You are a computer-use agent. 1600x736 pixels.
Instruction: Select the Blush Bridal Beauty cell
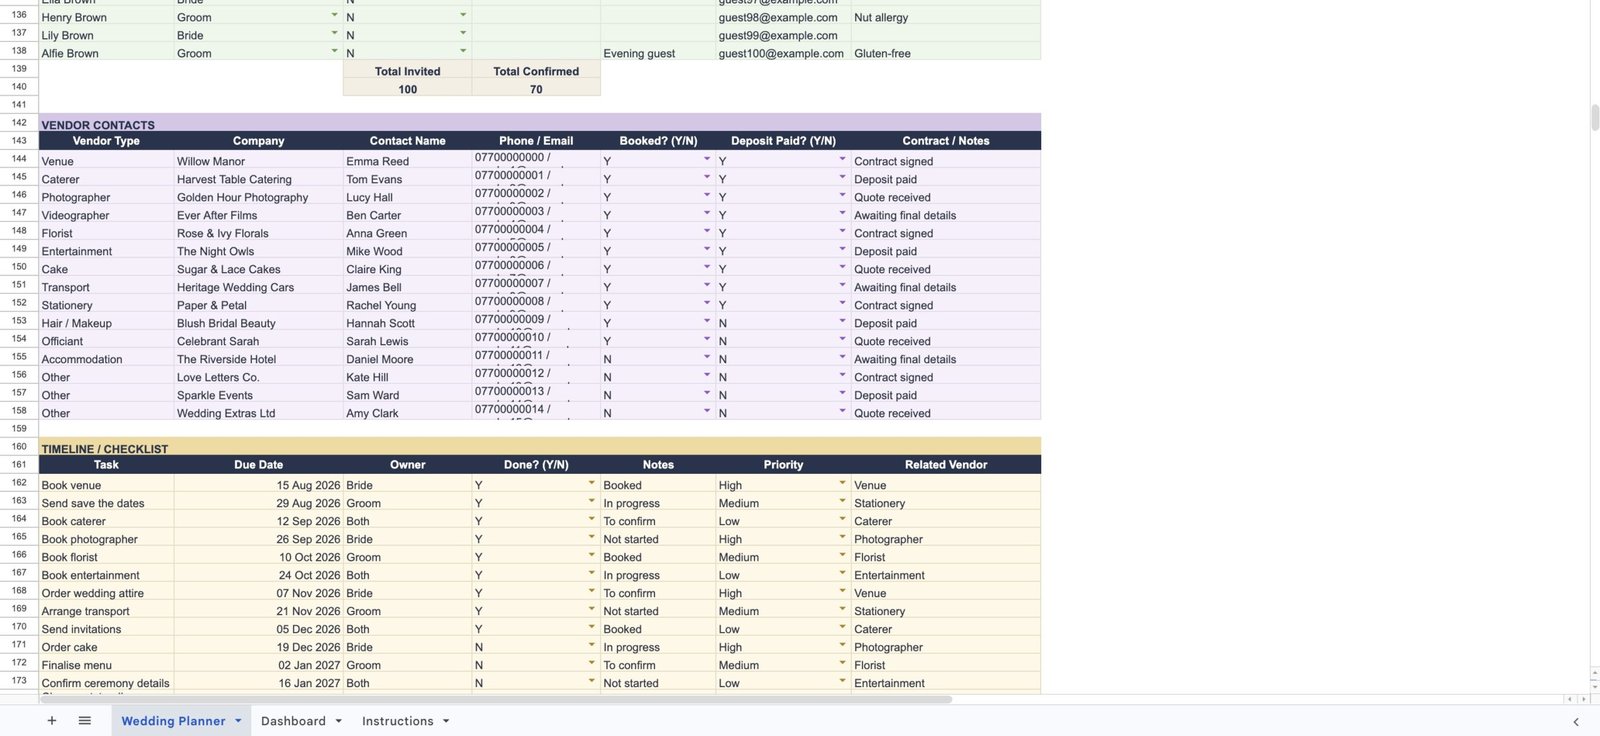coord(259,323)
